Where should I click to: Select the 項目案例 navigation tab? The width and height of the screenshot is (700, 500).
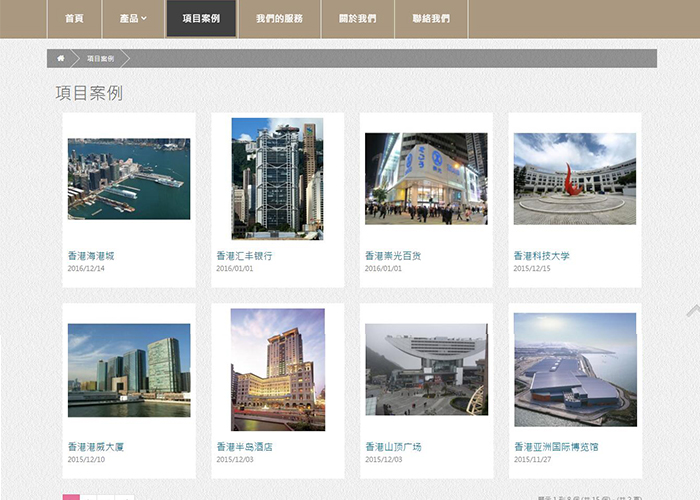[x=201, y=19]
